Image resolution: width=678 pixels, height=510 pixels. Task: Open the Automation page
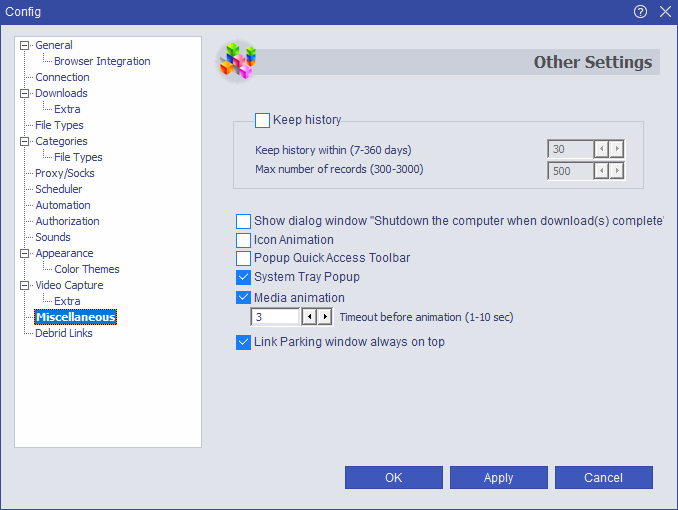tap(63, 205)
